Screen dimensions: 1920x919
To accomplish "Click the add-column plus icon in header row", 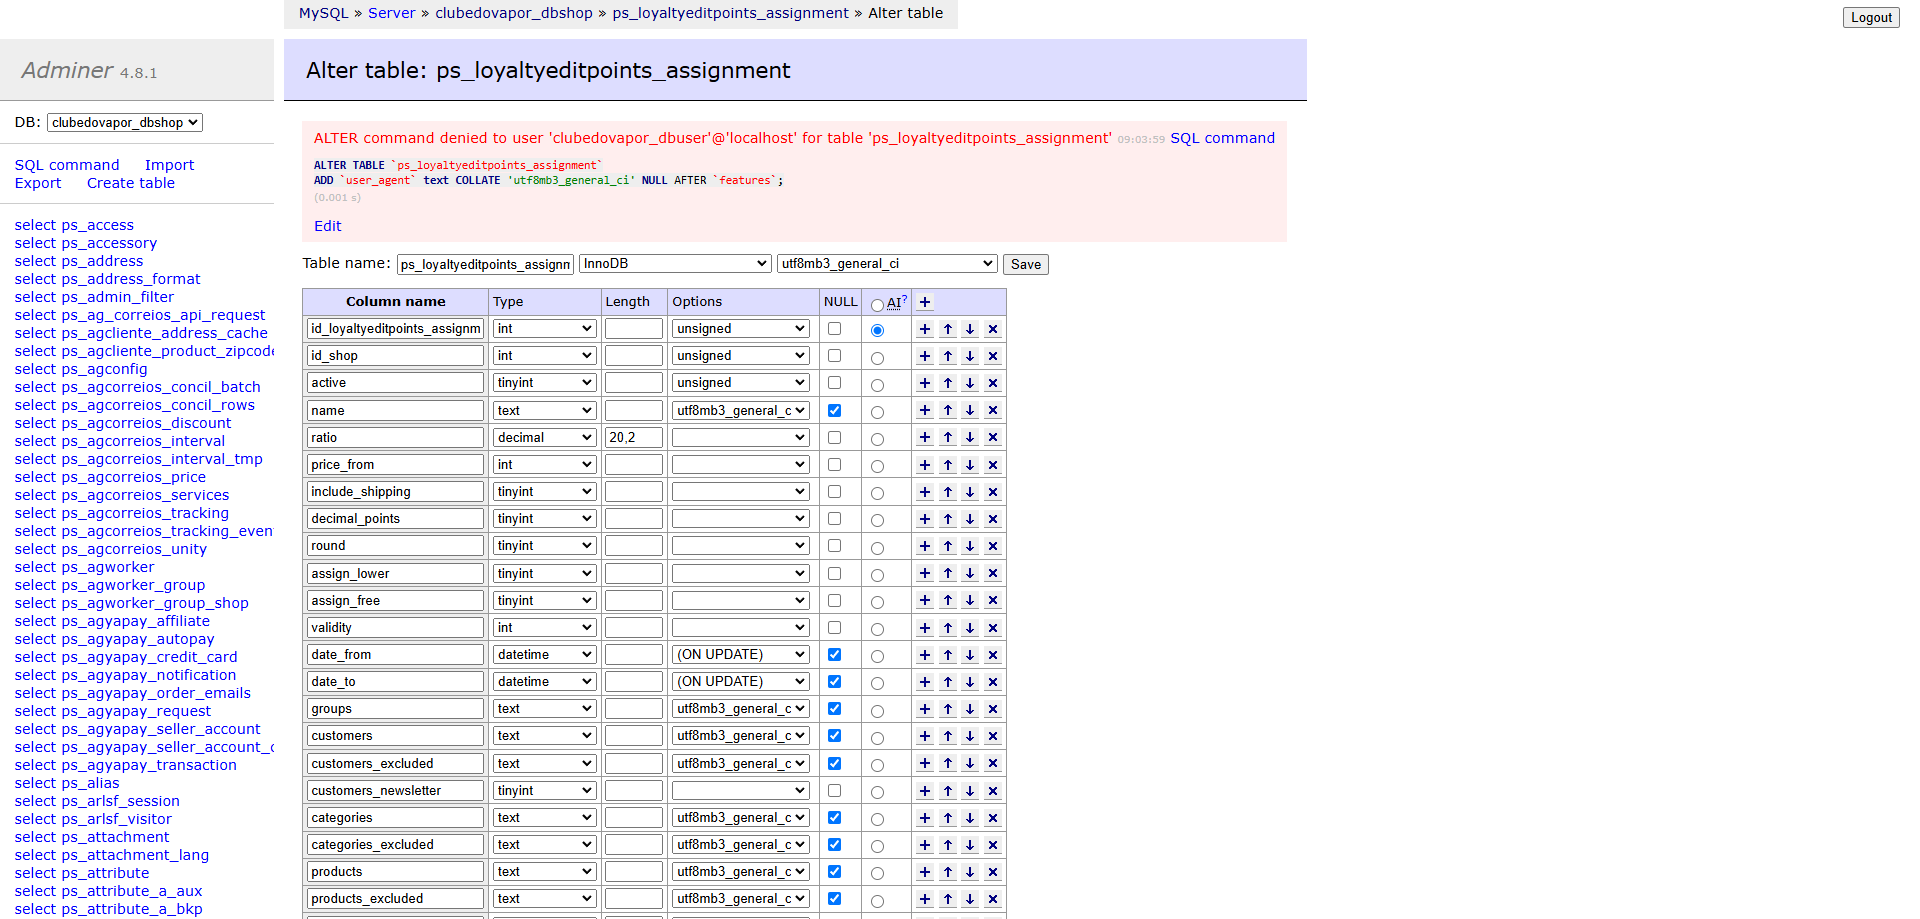I will (x=925, y=302).
